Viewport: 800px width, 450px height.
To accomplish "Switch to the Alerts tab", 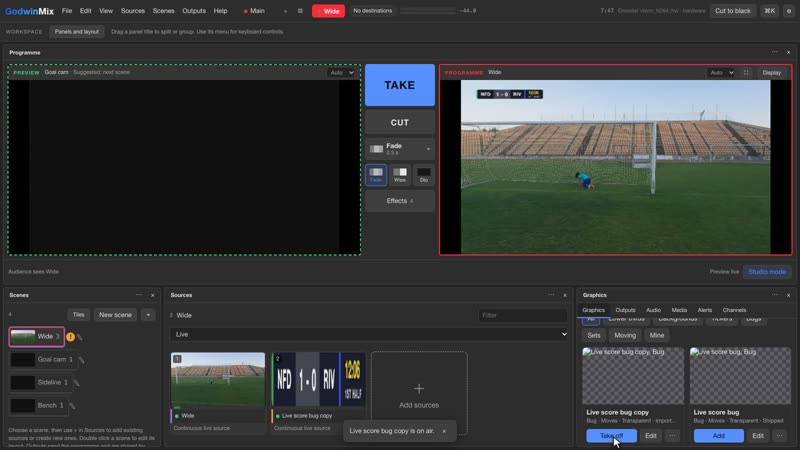I will 705,310.
